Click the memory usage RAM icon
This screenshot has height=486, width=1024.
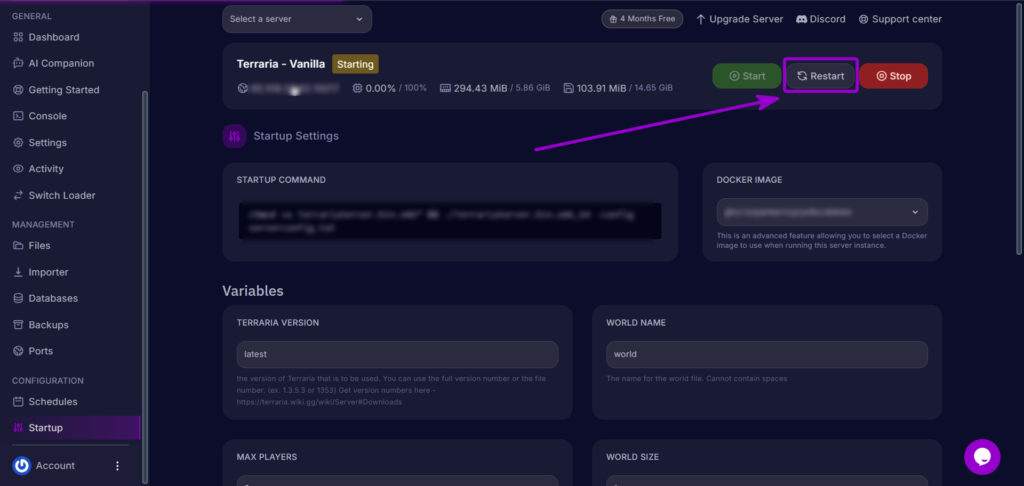point(446,88)
